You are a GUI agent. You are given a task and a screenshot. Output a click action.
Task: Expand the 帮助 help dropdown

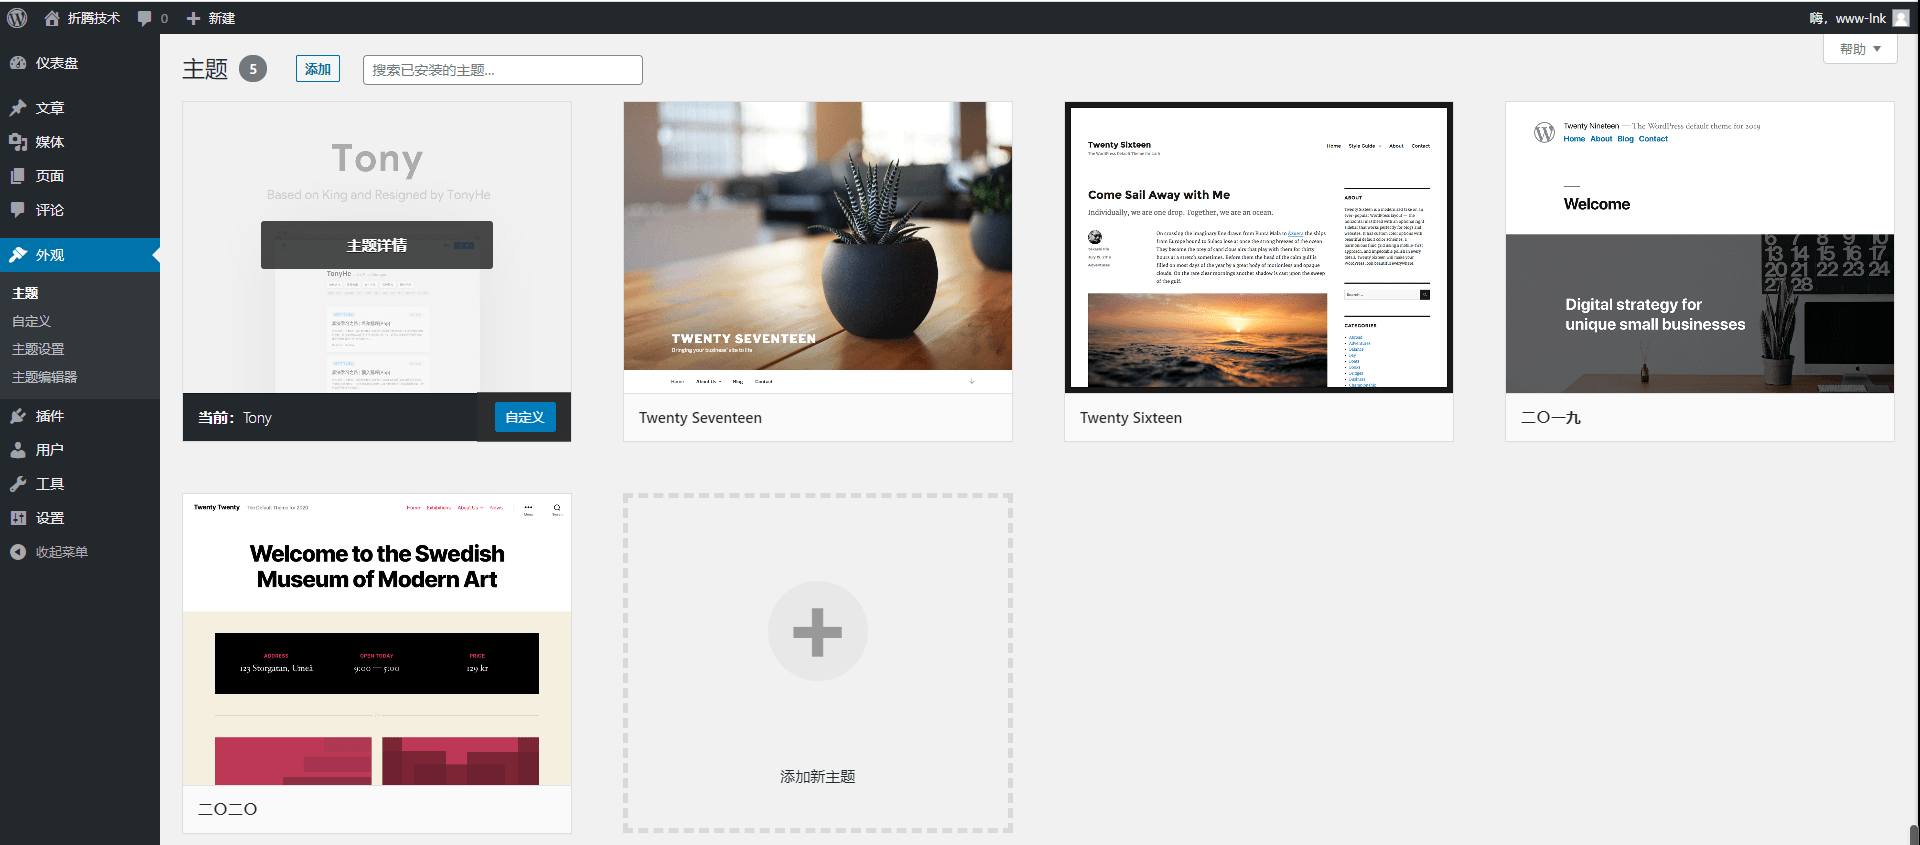[1860, 49]
